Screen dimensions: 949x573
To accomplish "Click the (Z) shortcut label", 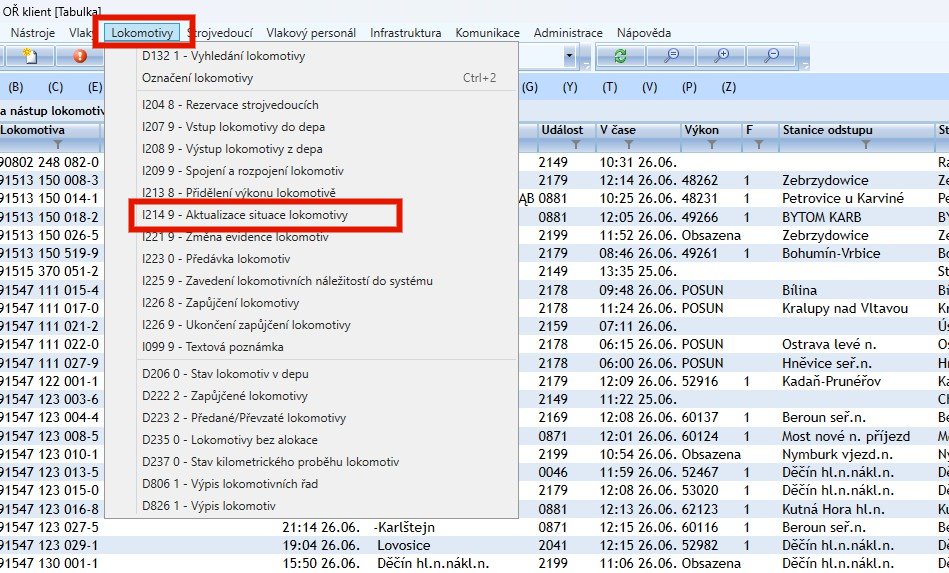I will 728,87.
